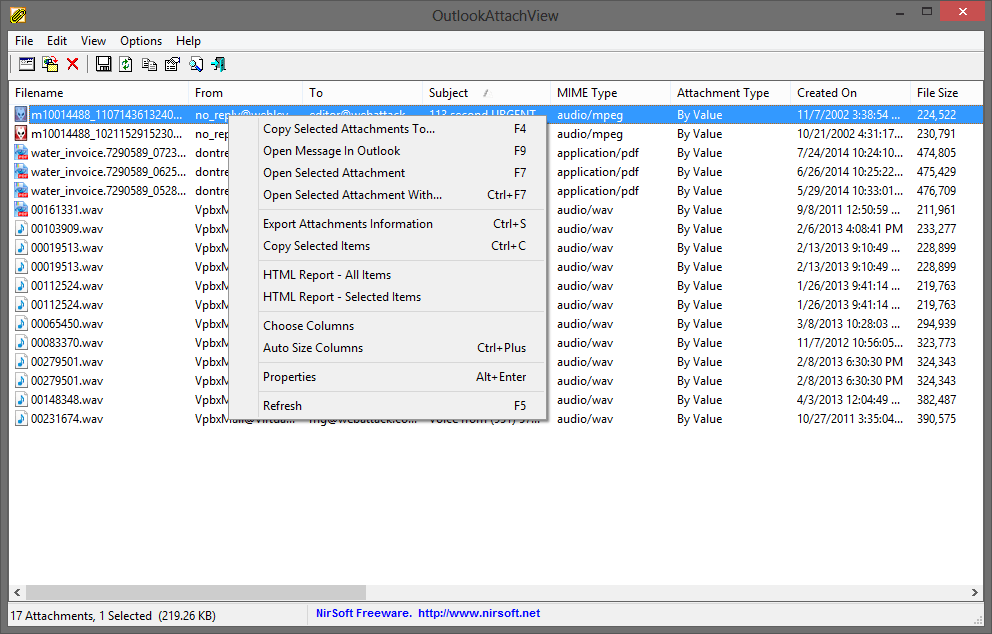Screen dimensions: 992x634
Task: Open the Options menu
Action: click(x=141, y=41)
